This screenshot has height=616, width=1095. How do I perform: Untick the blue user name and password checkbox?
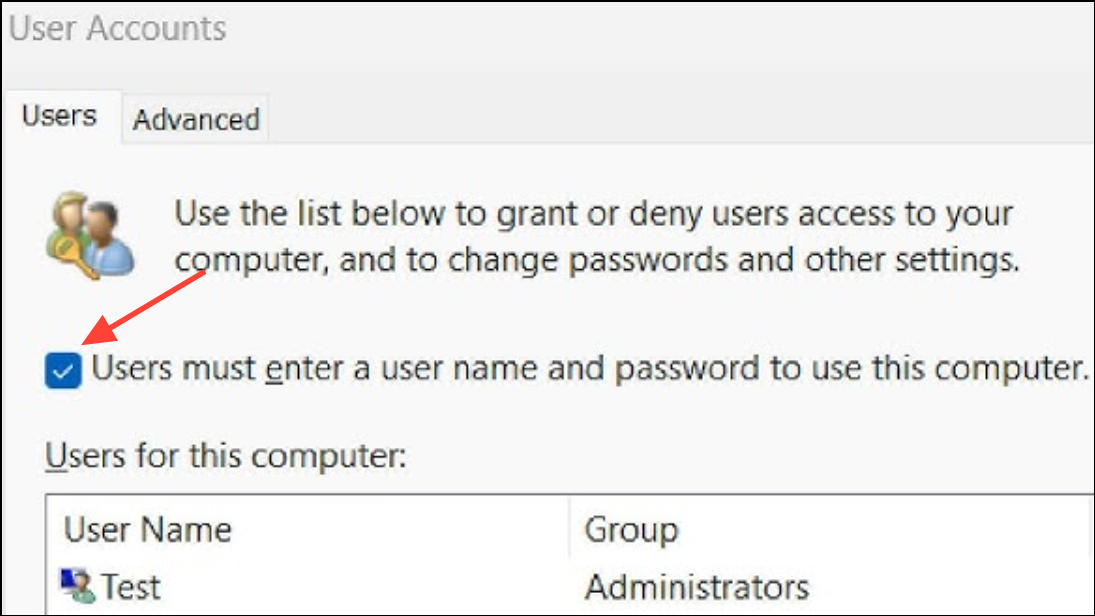[63, 369]
